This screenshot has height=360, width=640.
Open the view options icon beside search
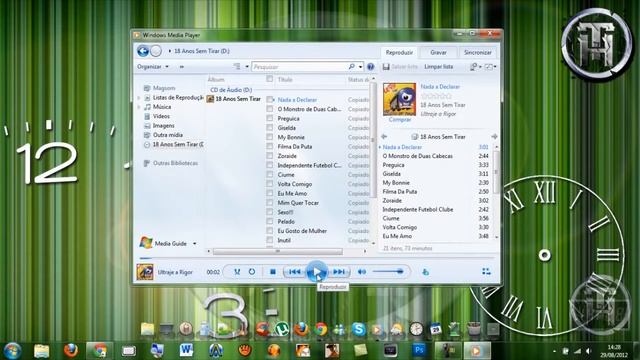point(237,67)
